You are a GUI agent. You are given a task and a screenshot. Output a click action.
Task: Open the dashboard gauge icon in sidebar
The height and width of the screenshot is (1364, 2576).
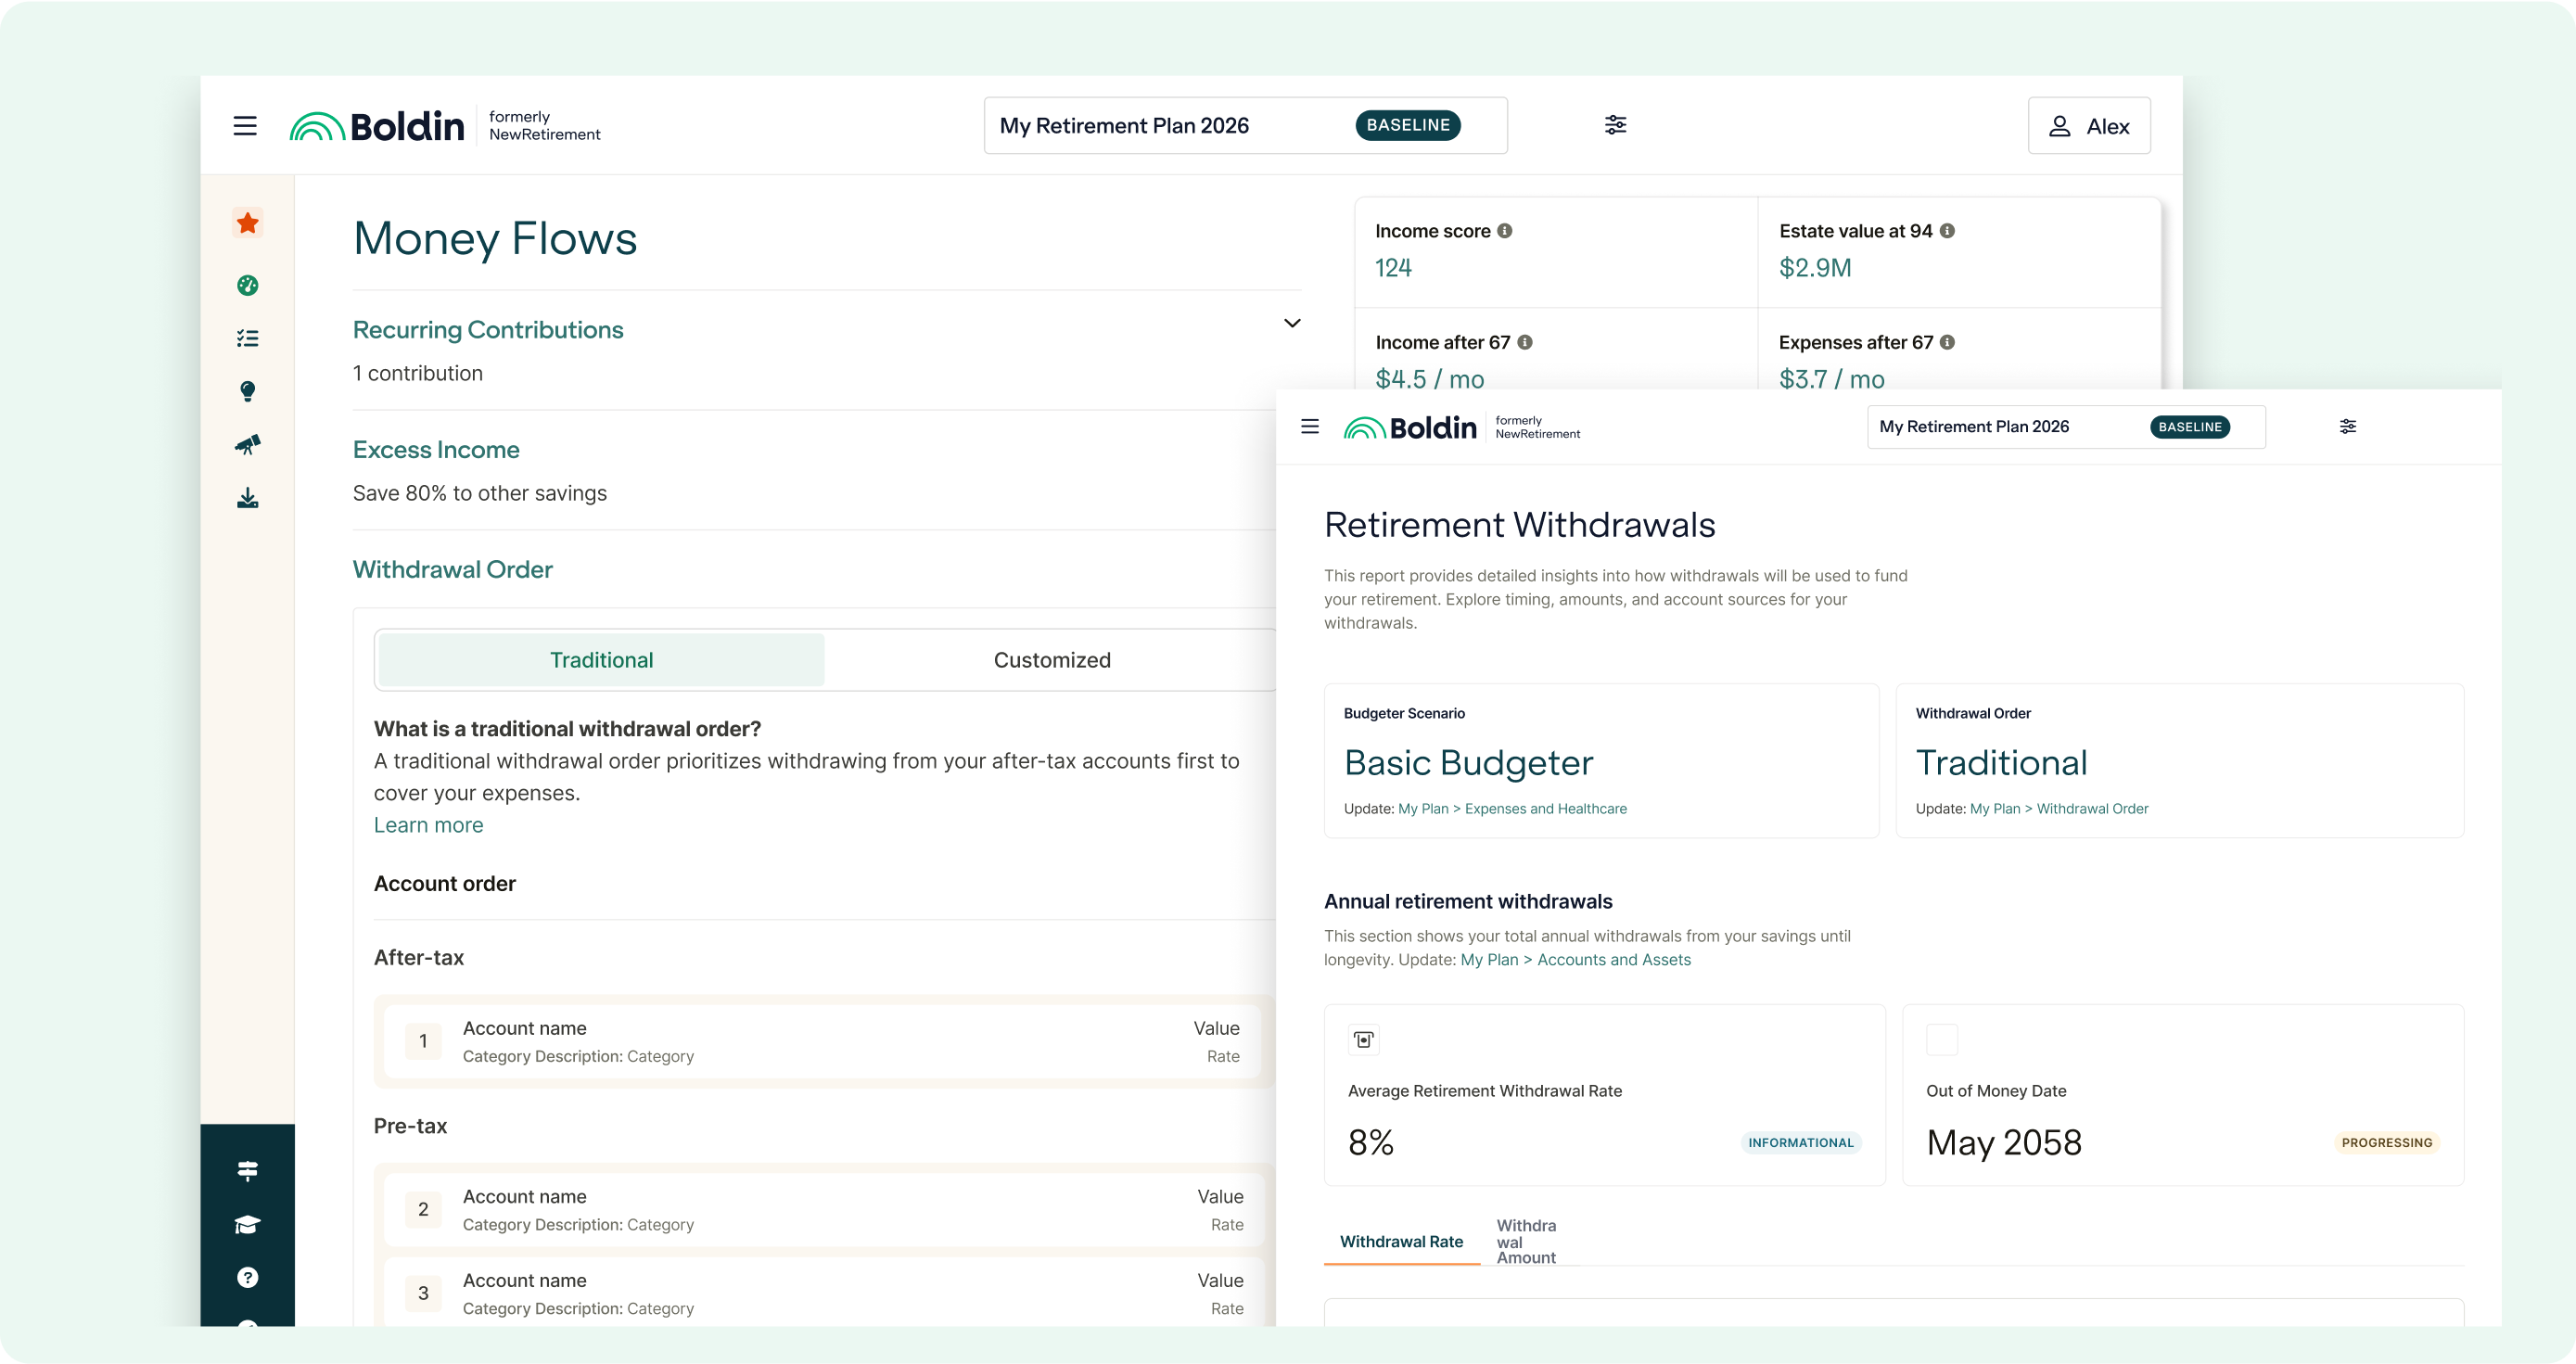point(248,286)
